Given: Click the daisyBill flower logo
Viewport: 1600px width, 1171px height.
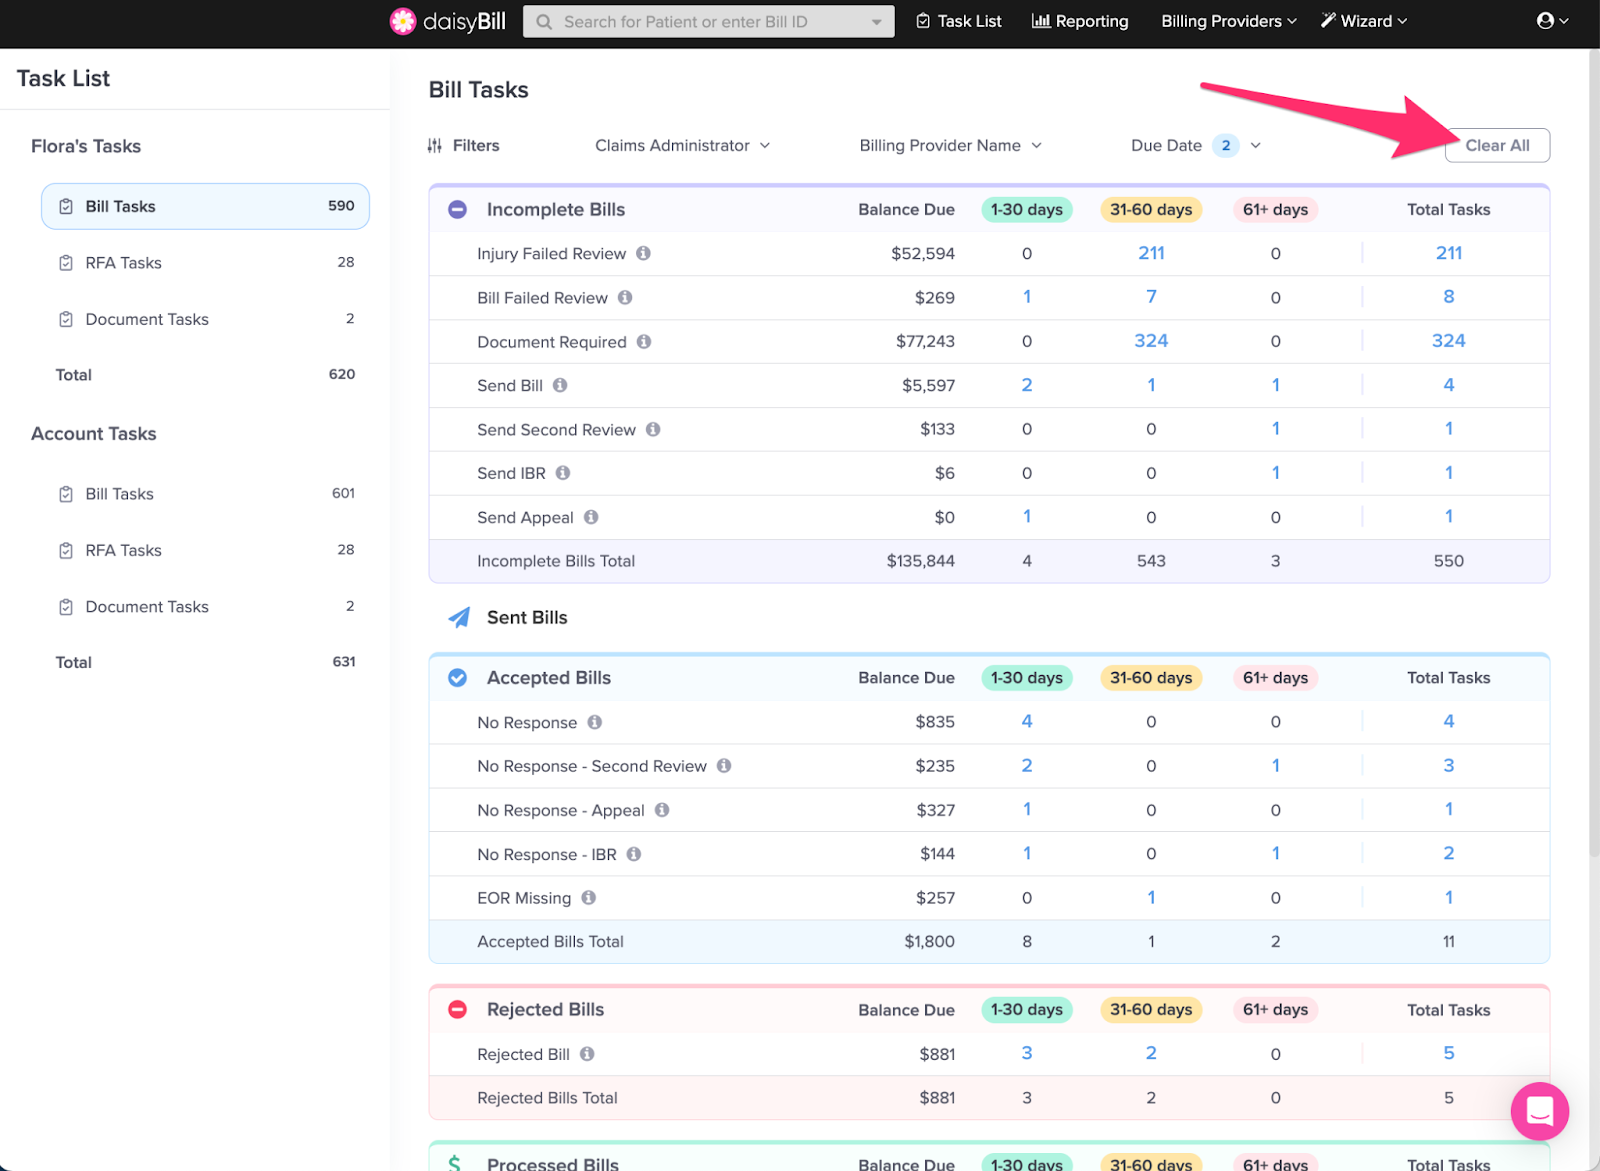Looking at the screenshot, I should [x=403, y=21].
